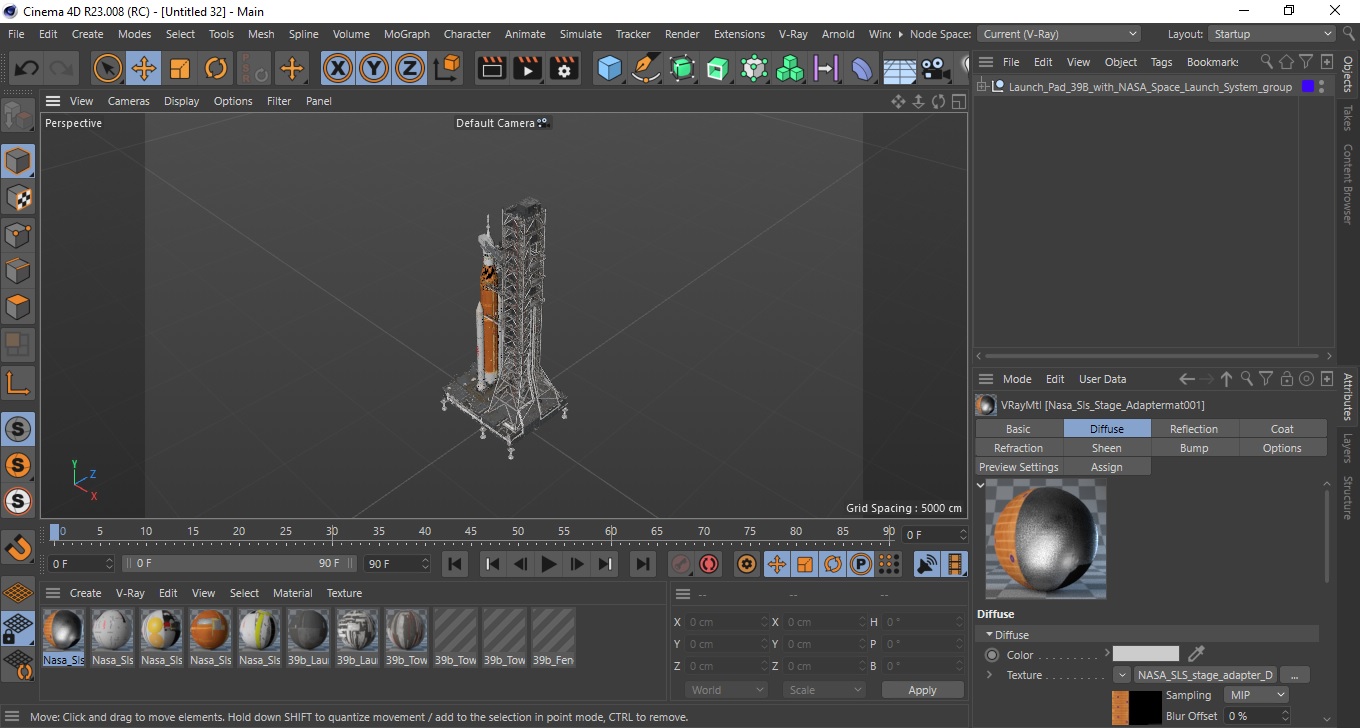Click the Color eyedropper picker icon
1360x728 pixels.
[x=1196, y=654]
